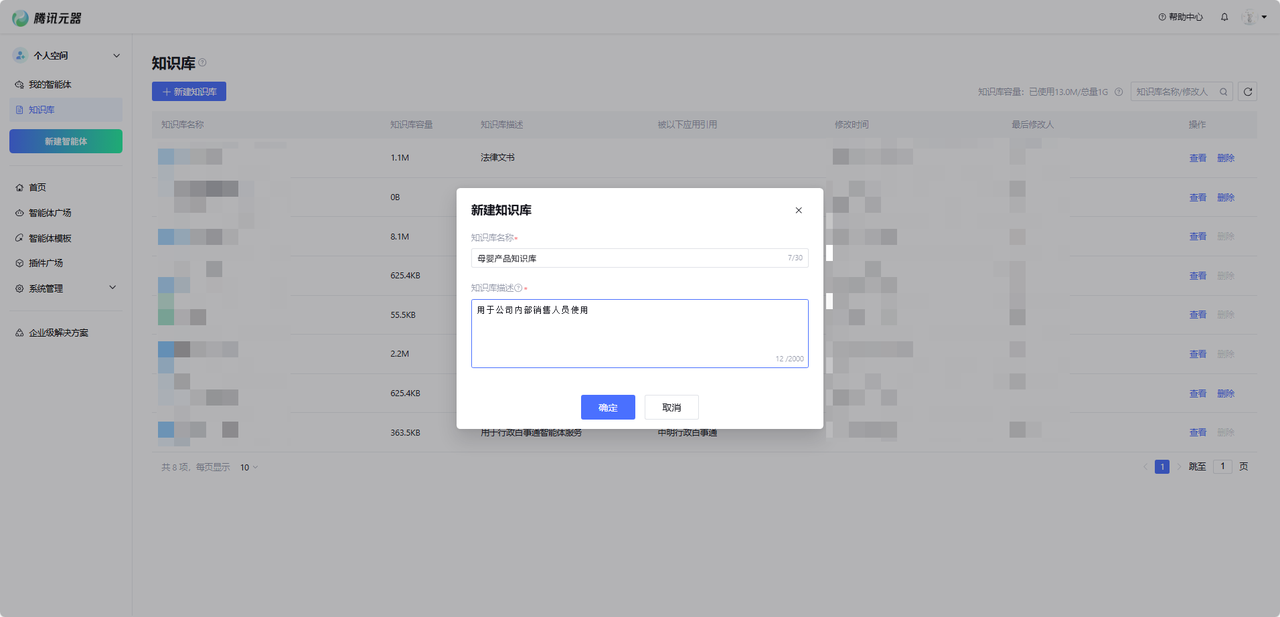Click the 1.1M capacity cell
The image size is (1280, 617).
click(x=400, y=158)
